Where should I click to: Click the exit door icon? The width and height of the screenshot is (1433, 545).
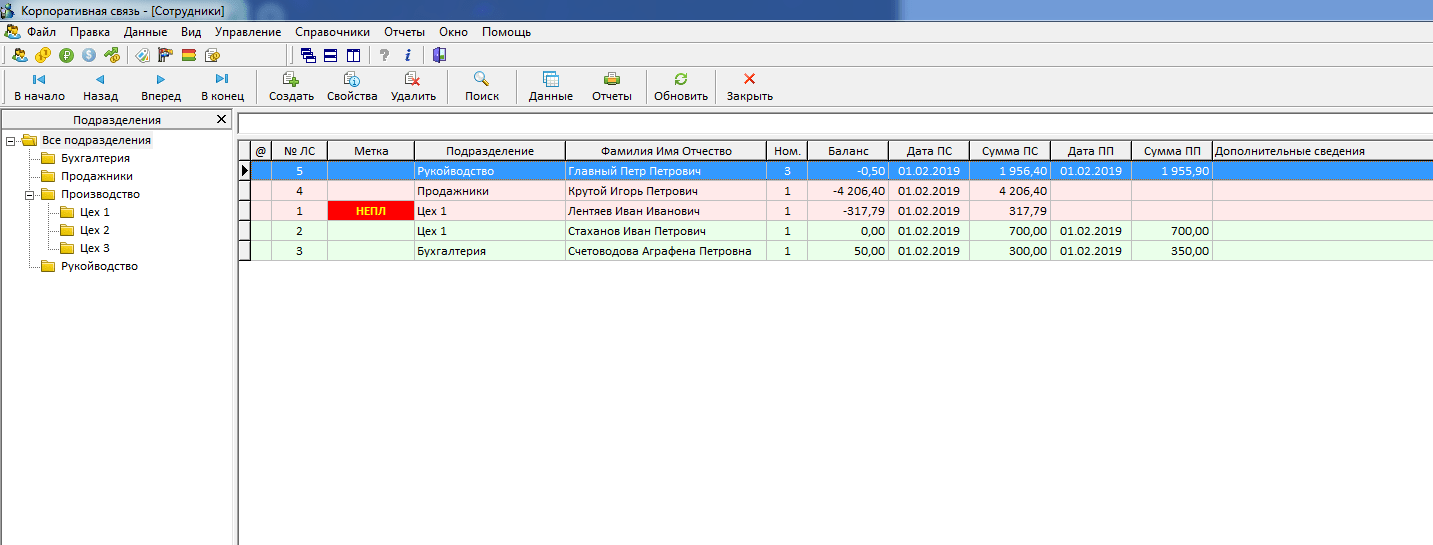(439, 55)
